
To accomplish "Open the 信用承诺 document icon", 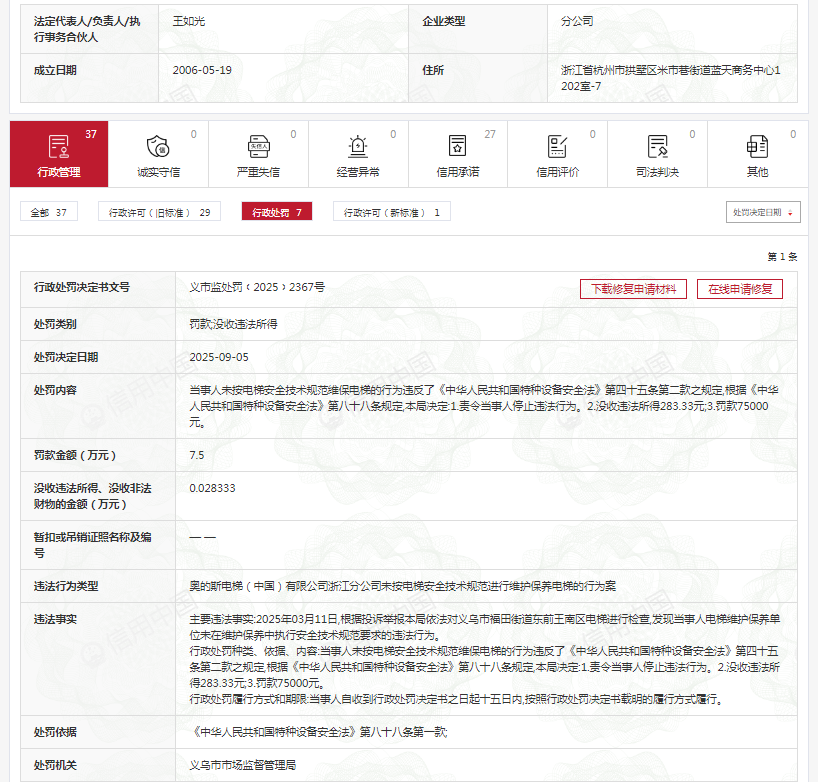I will click(458, 147).
